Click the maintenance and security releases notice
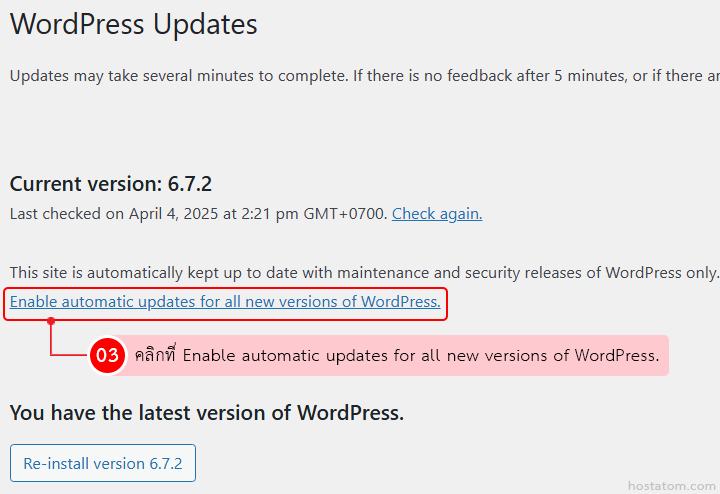 364,271
